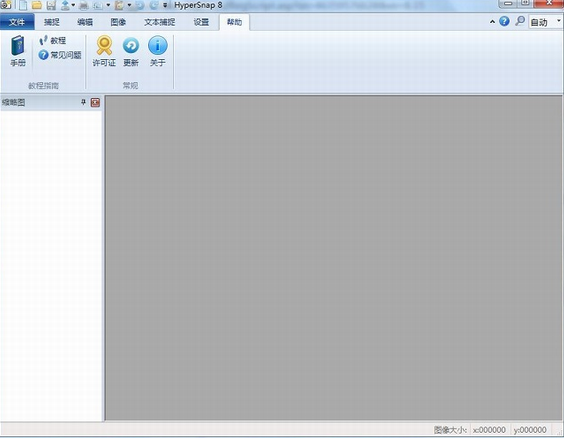Viewport: 564px width, 438px height.
Task: Open the 许可证 license icon
Action: 104,51
